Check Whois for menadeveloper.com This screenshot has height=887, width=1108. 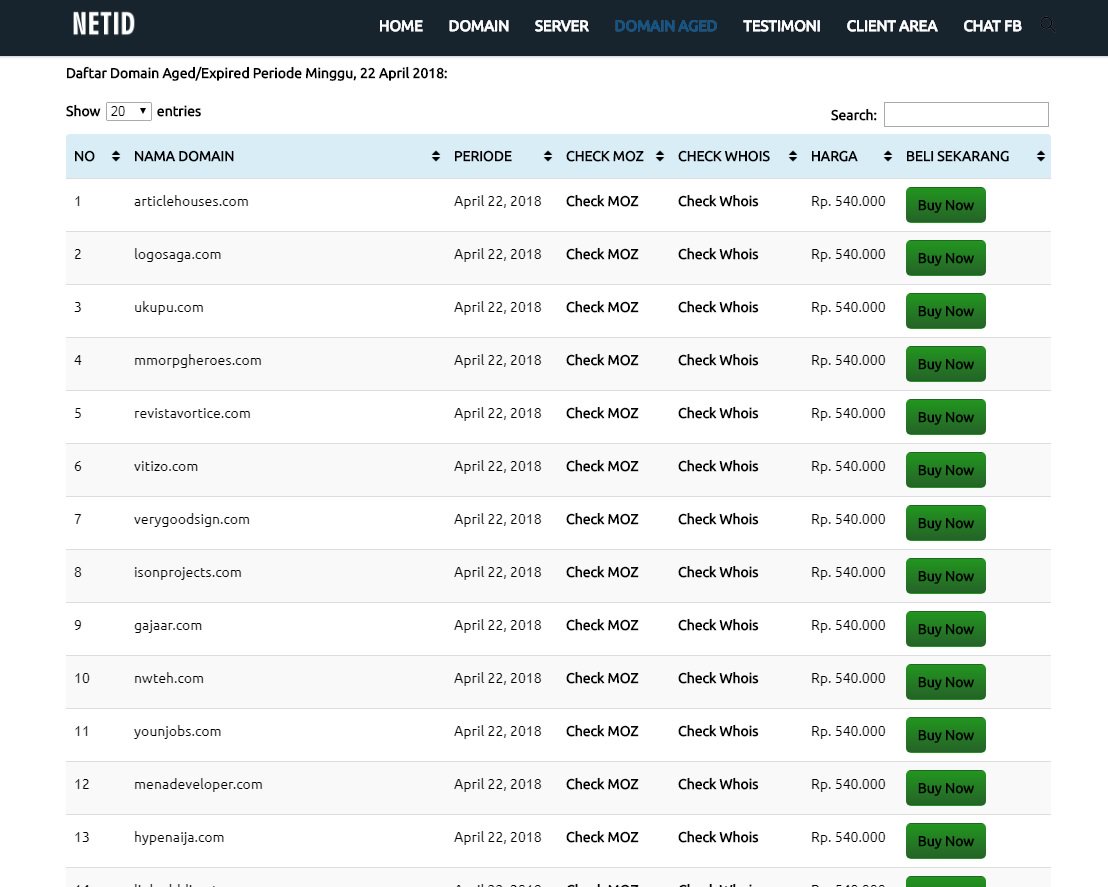(x=718, y=785)
